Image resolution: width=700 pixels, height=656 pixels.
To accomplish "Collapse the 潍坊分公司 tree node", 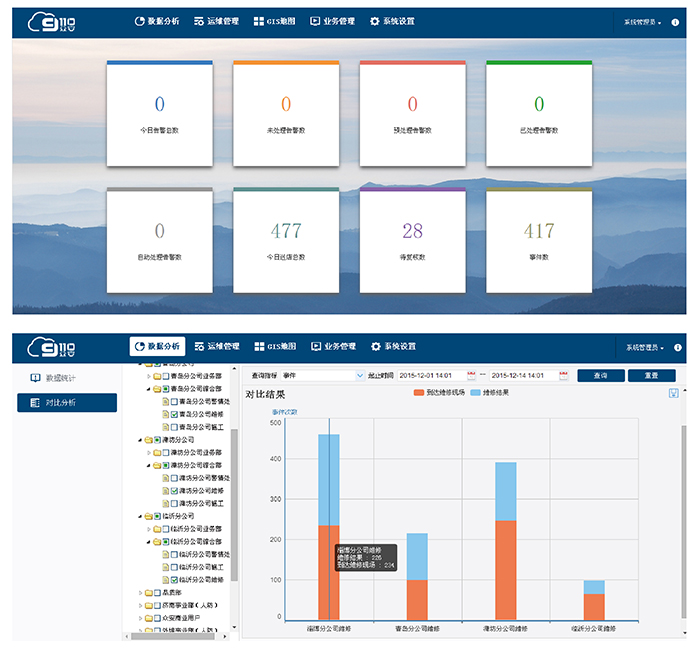I will (138, 440).
